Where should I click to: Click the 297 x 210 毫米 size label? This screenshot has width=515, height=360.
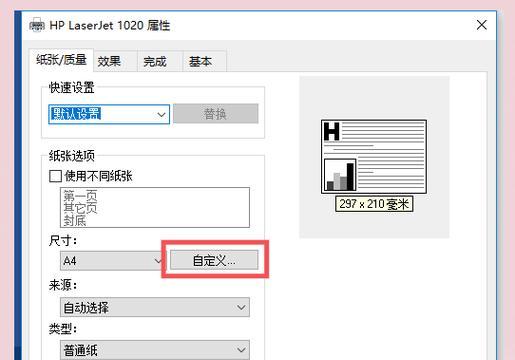point(374,204)
